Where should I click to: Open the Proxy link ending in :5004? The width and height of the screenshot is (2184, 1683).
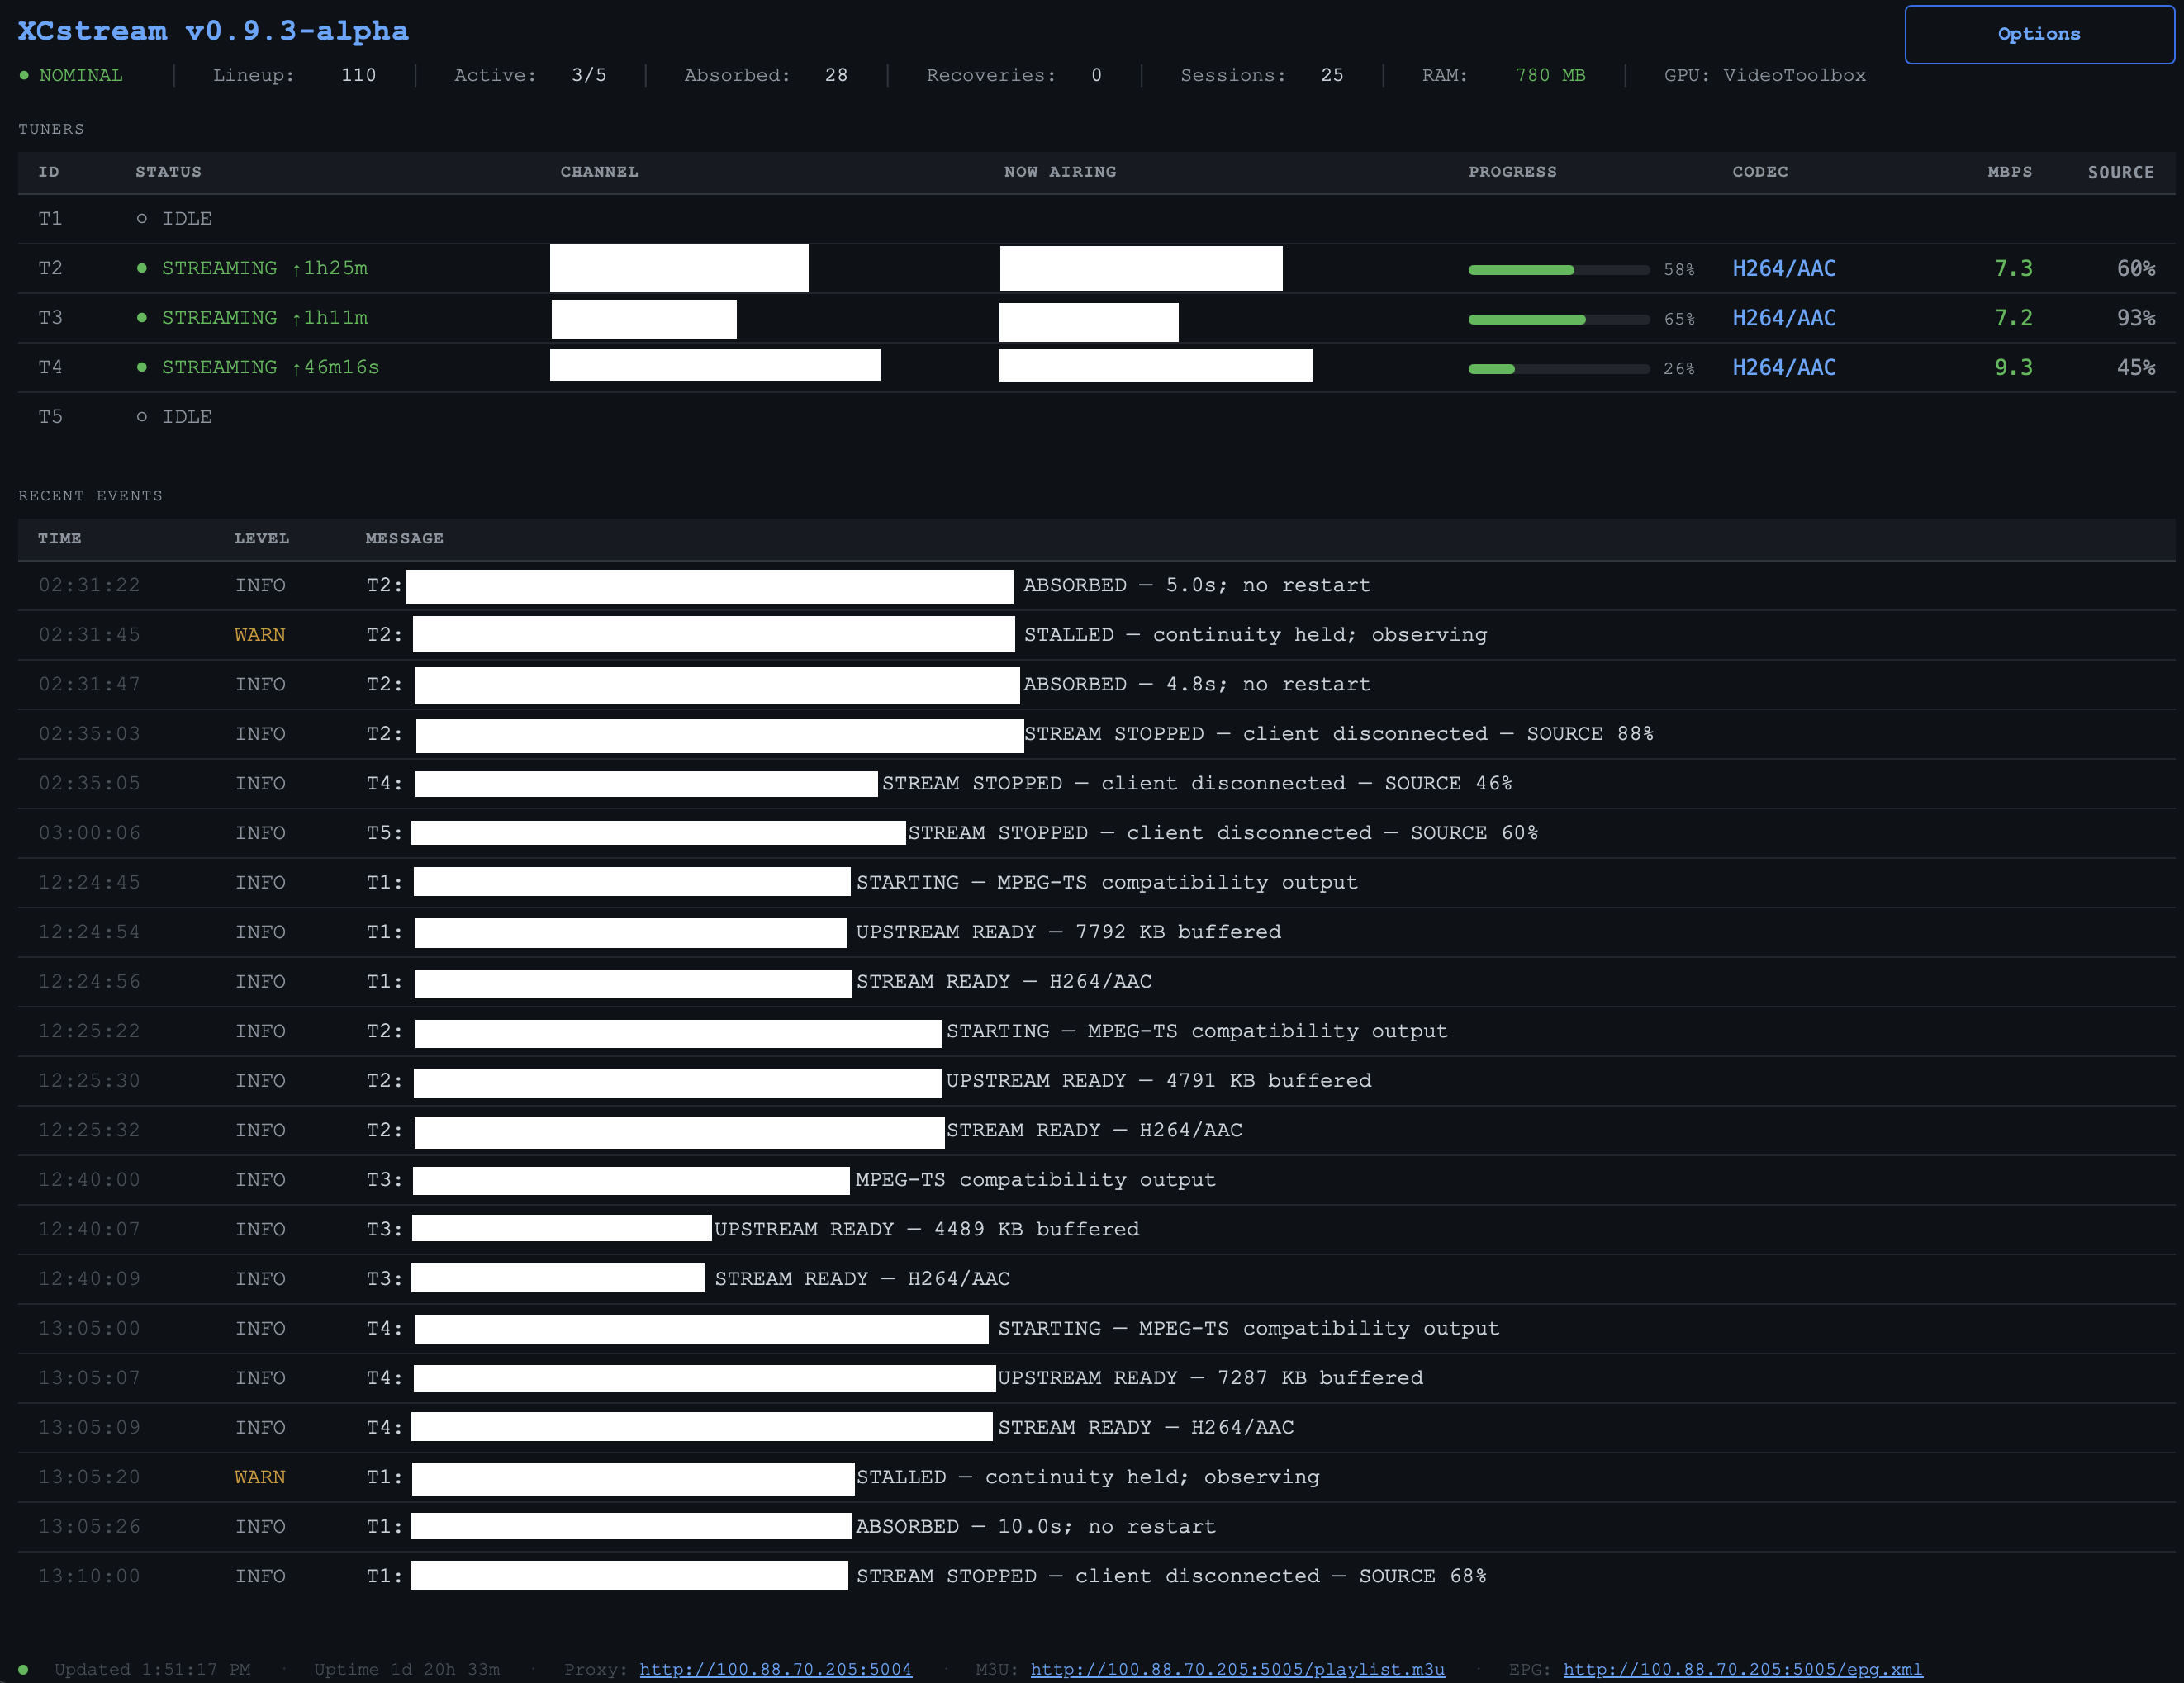[x=776, y=1669]
